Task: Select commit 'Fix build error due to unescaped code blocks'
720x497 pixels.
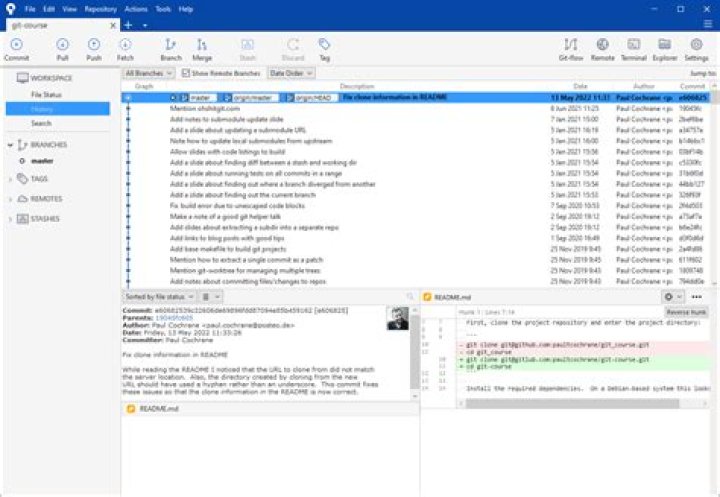Action: click(416, 205)
